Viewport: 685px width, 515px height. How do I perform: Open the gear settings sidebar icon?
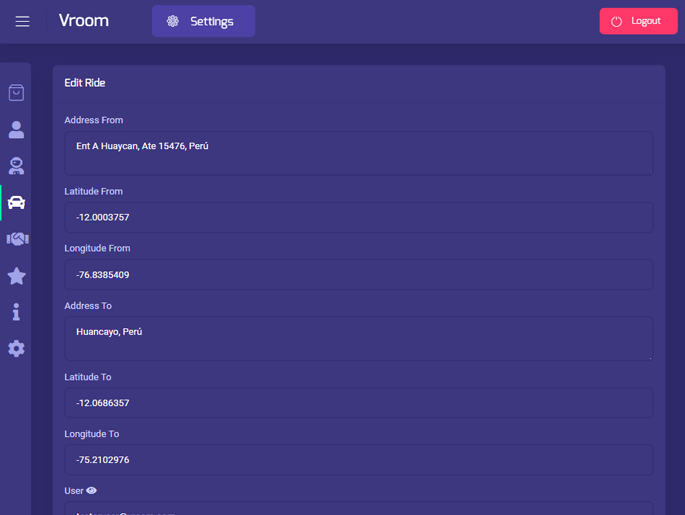click(x=16, y=349)
